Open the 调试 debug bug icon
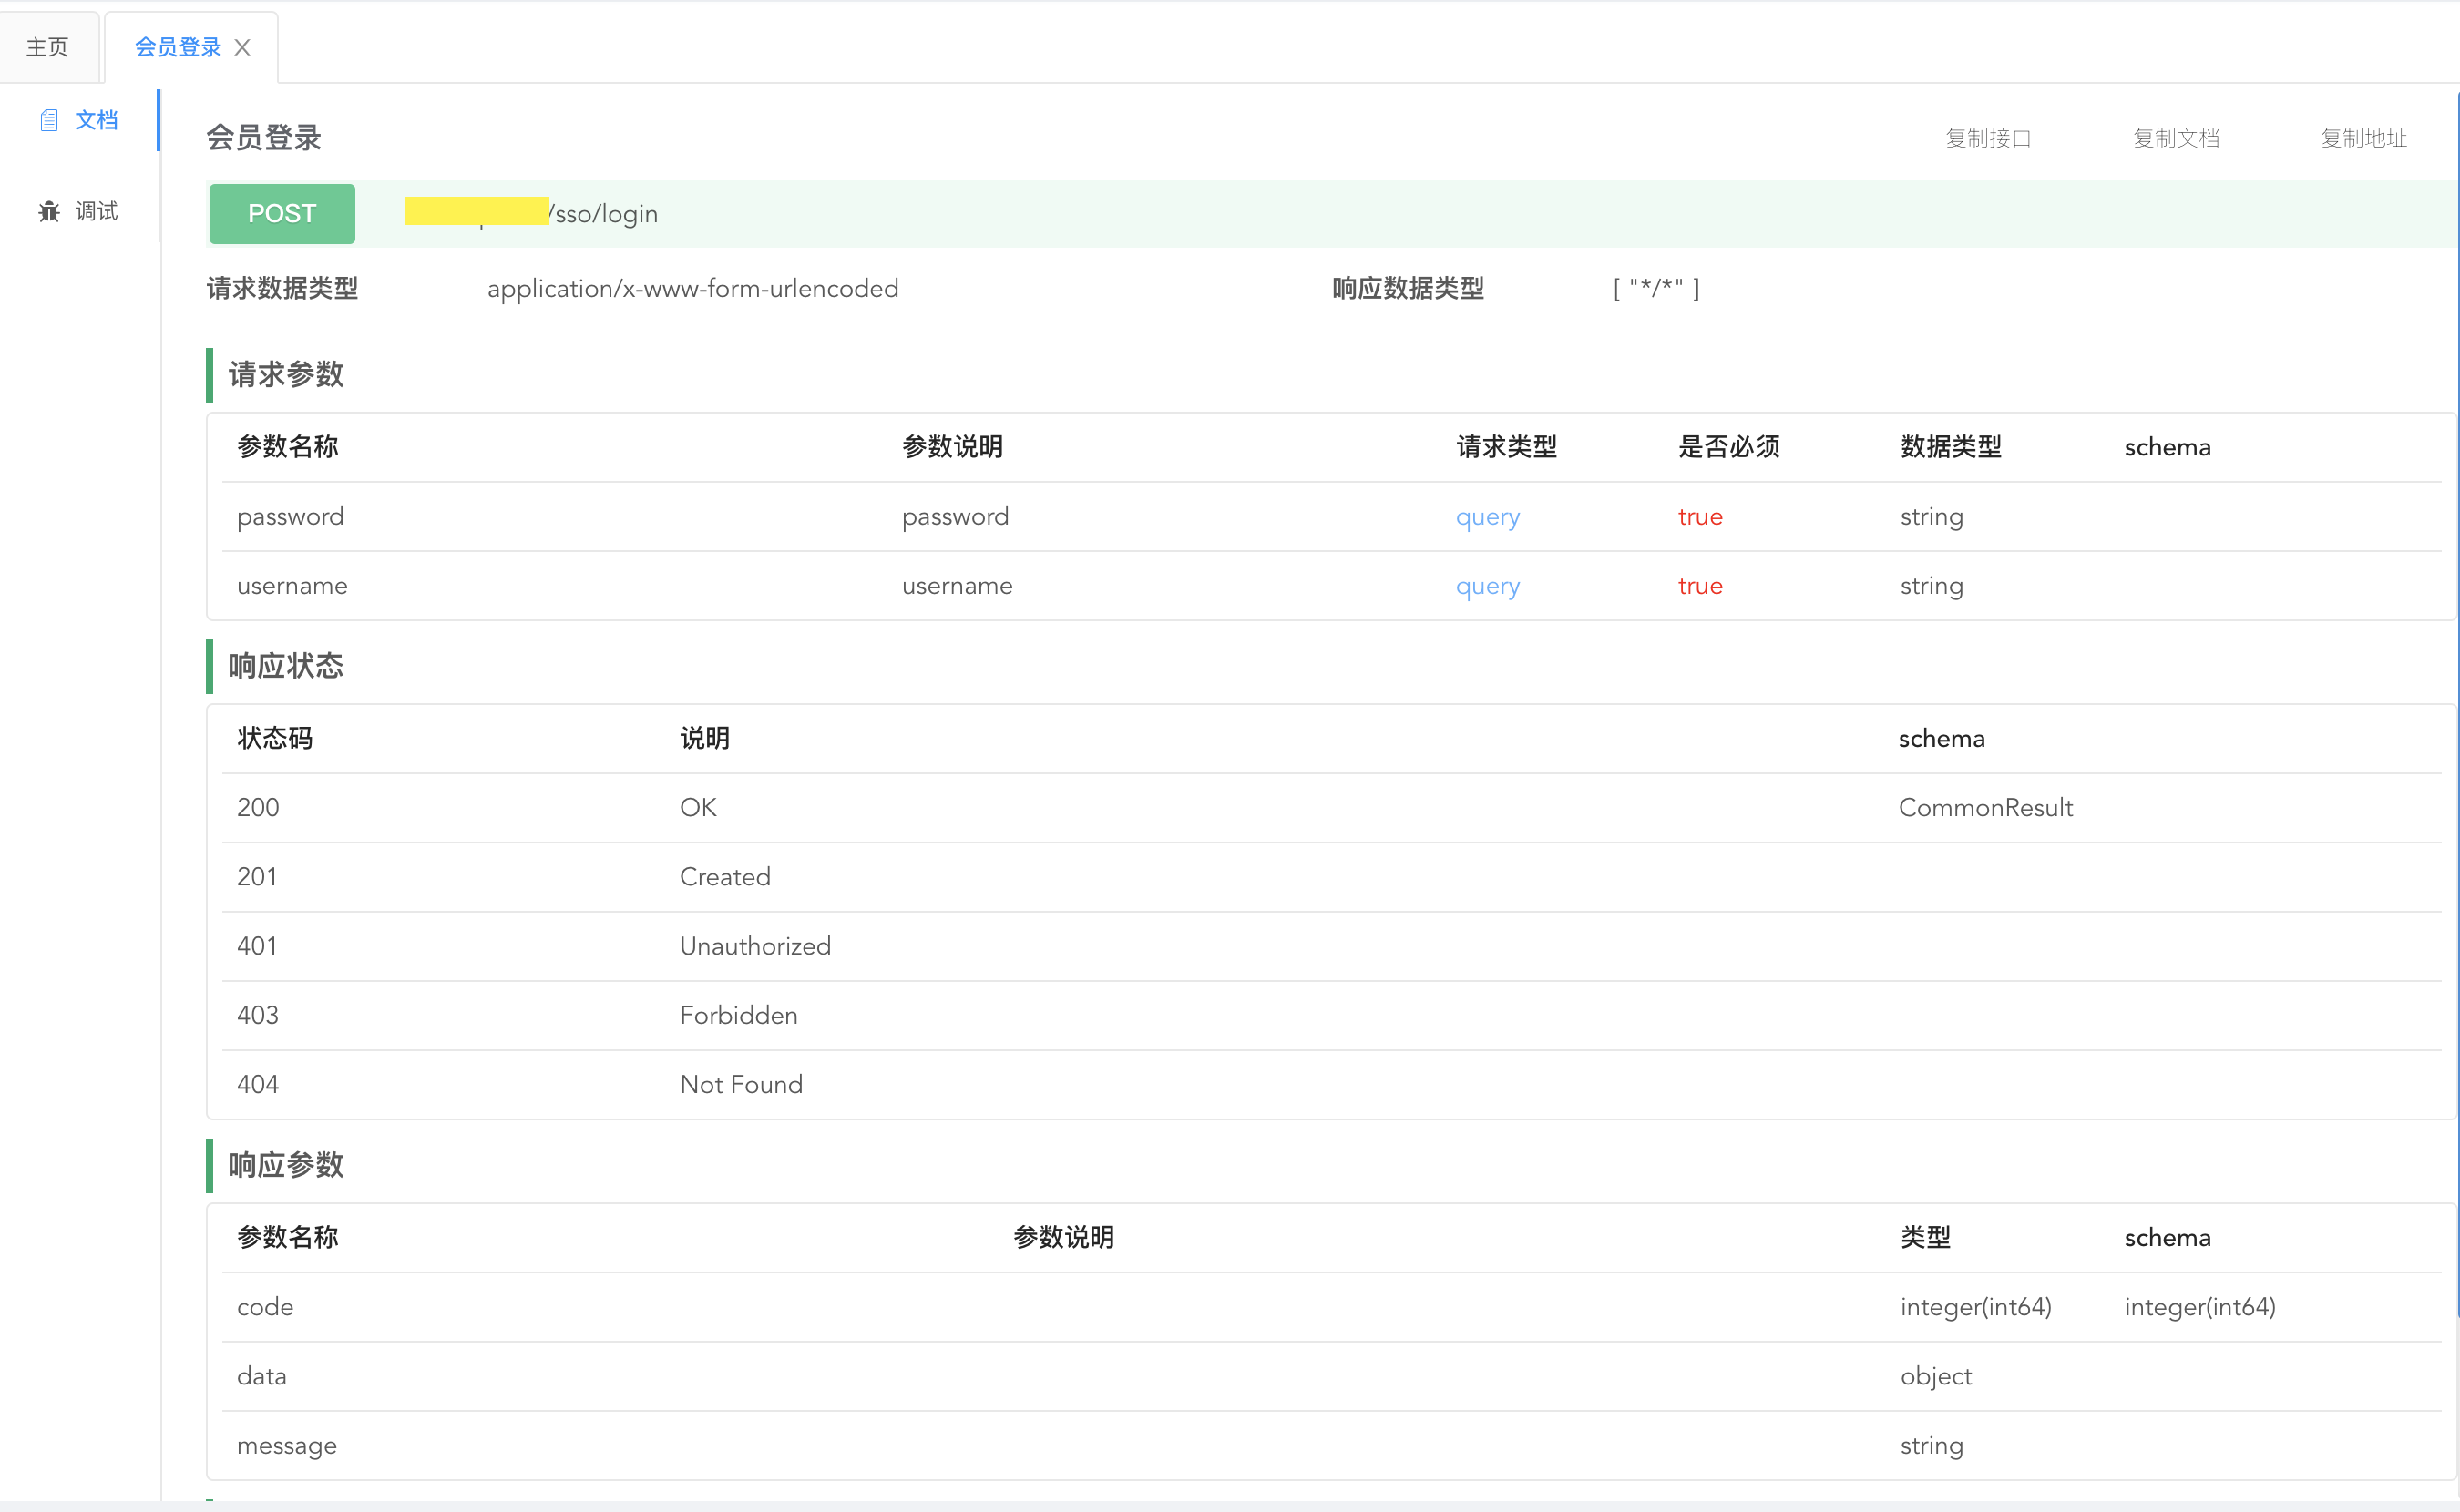 (49, 211)
